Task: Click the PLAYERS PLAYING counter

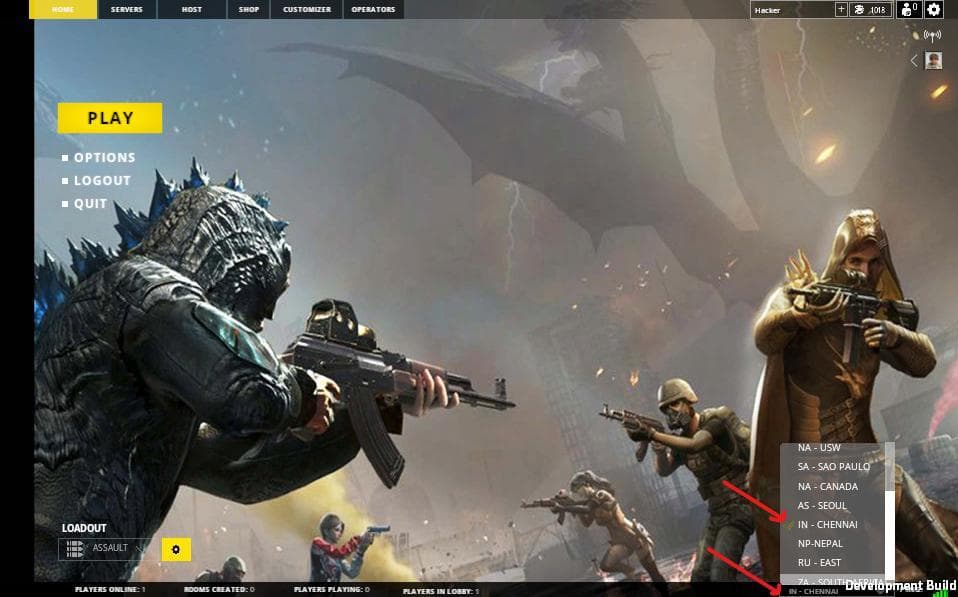Action: point(332,590)
